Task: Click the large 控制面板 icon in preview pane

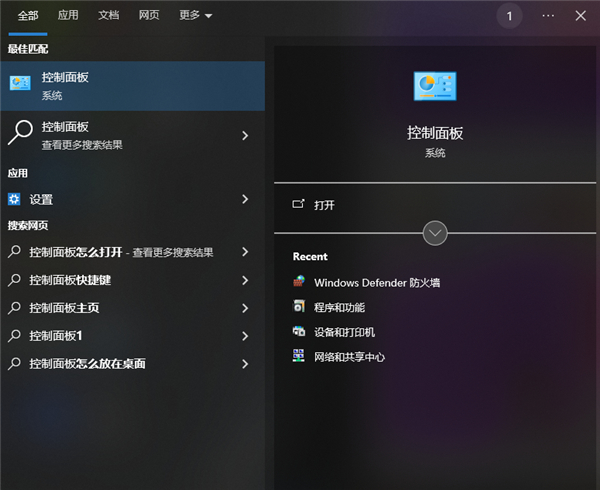Action: point(435,86)
